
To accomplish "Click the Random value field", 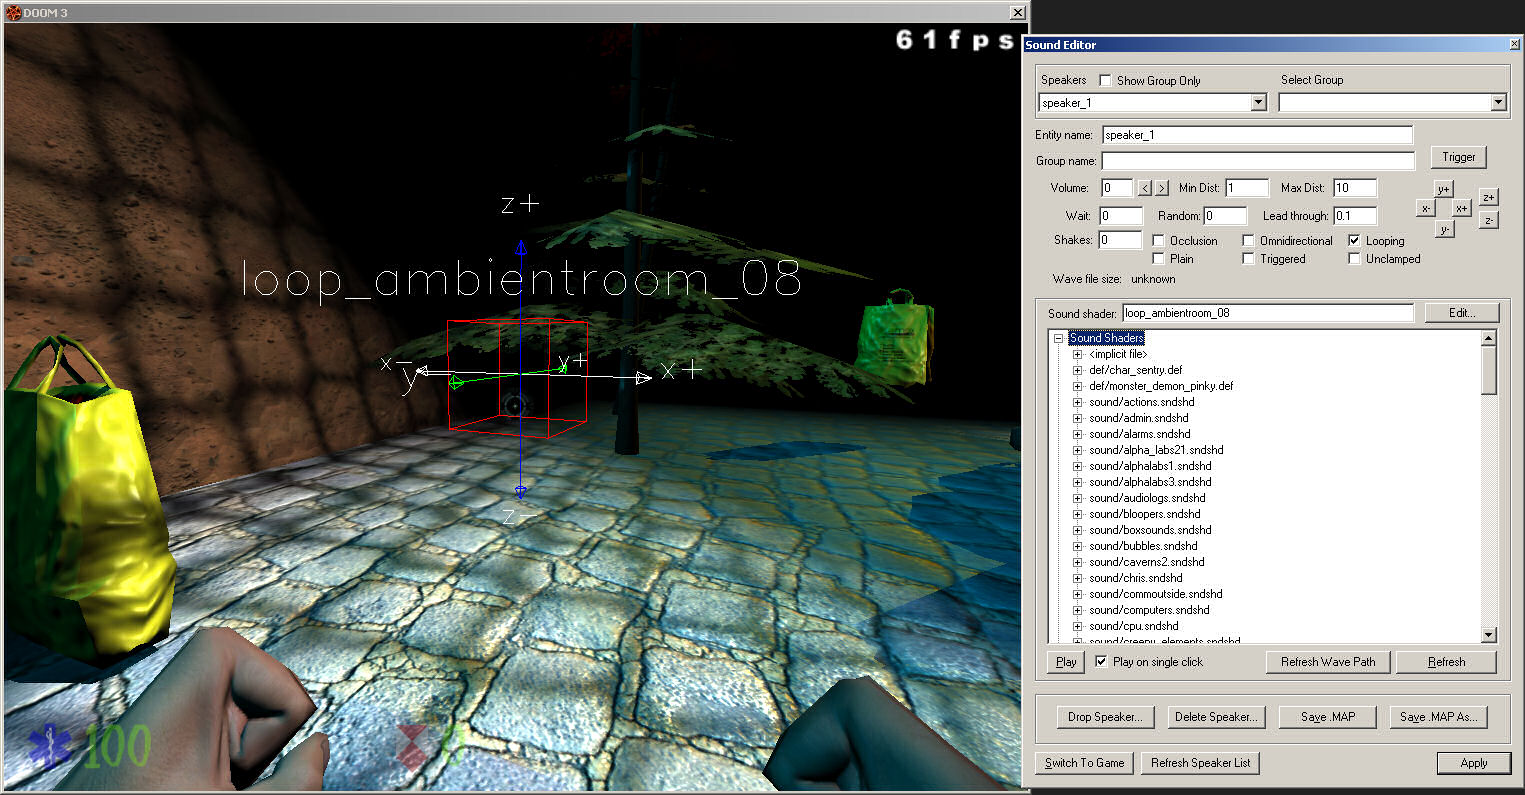I will click(1225, 216).
